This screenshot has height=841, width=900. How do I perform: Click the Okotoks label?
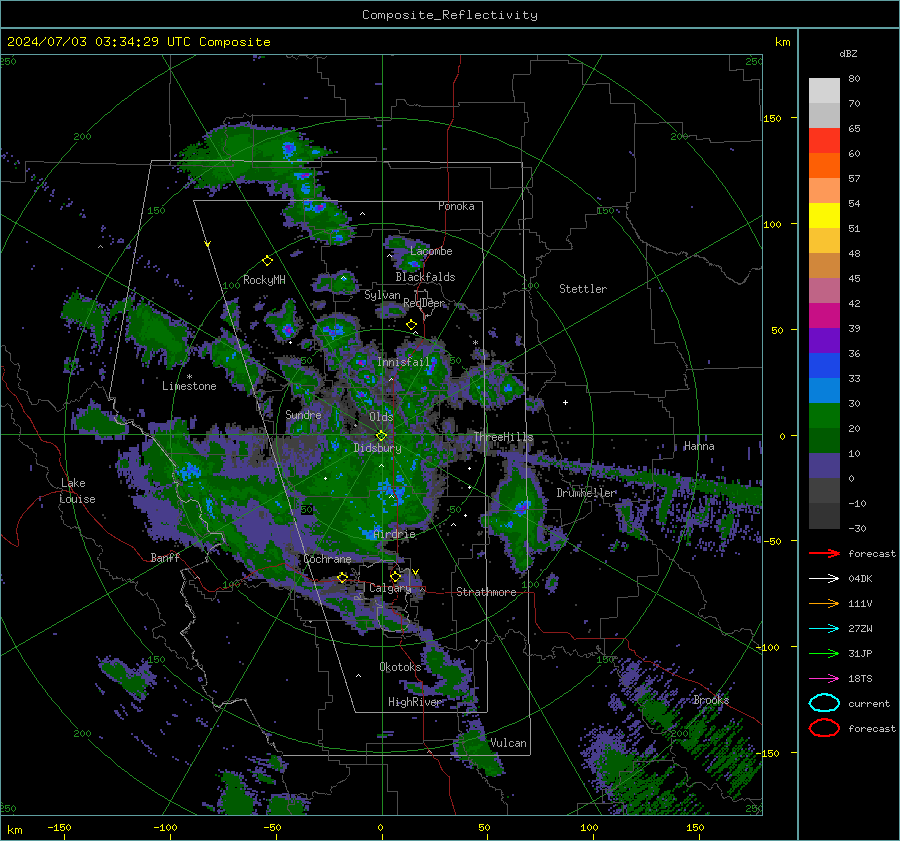[x=400, y=667]
